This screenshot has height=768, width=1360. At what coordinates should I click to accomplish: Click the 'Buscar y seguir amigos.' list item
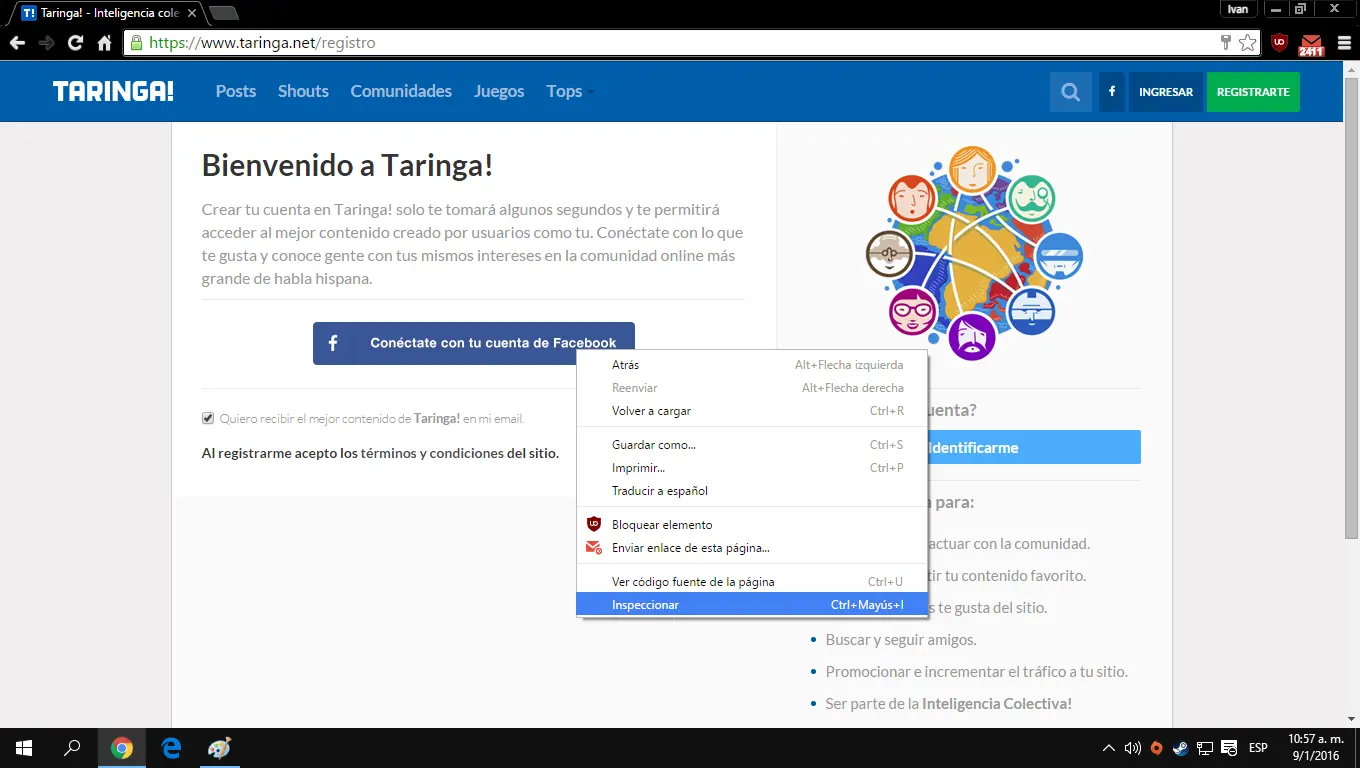point(901,640)
